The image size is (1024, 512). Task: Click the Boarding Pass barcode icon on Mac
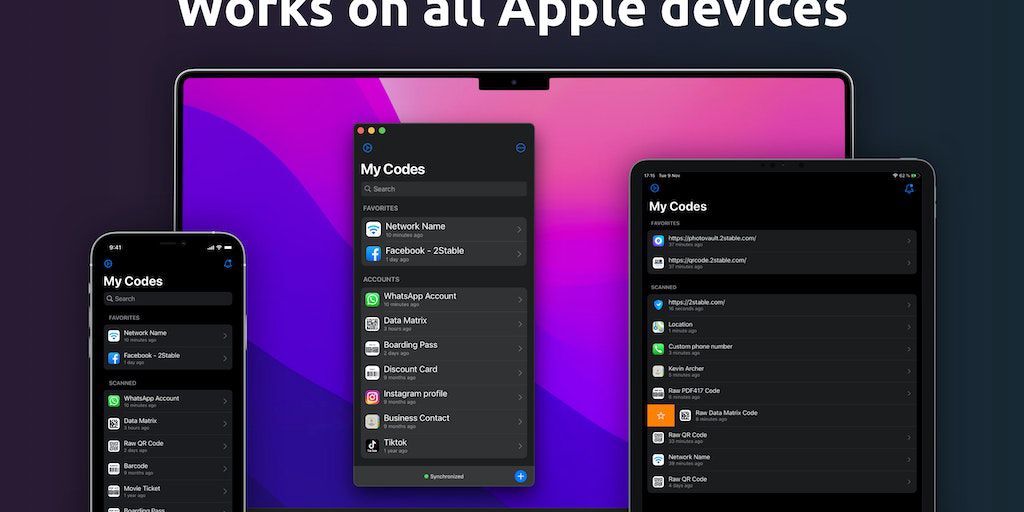pyautogui.click(x=372, y=348)
